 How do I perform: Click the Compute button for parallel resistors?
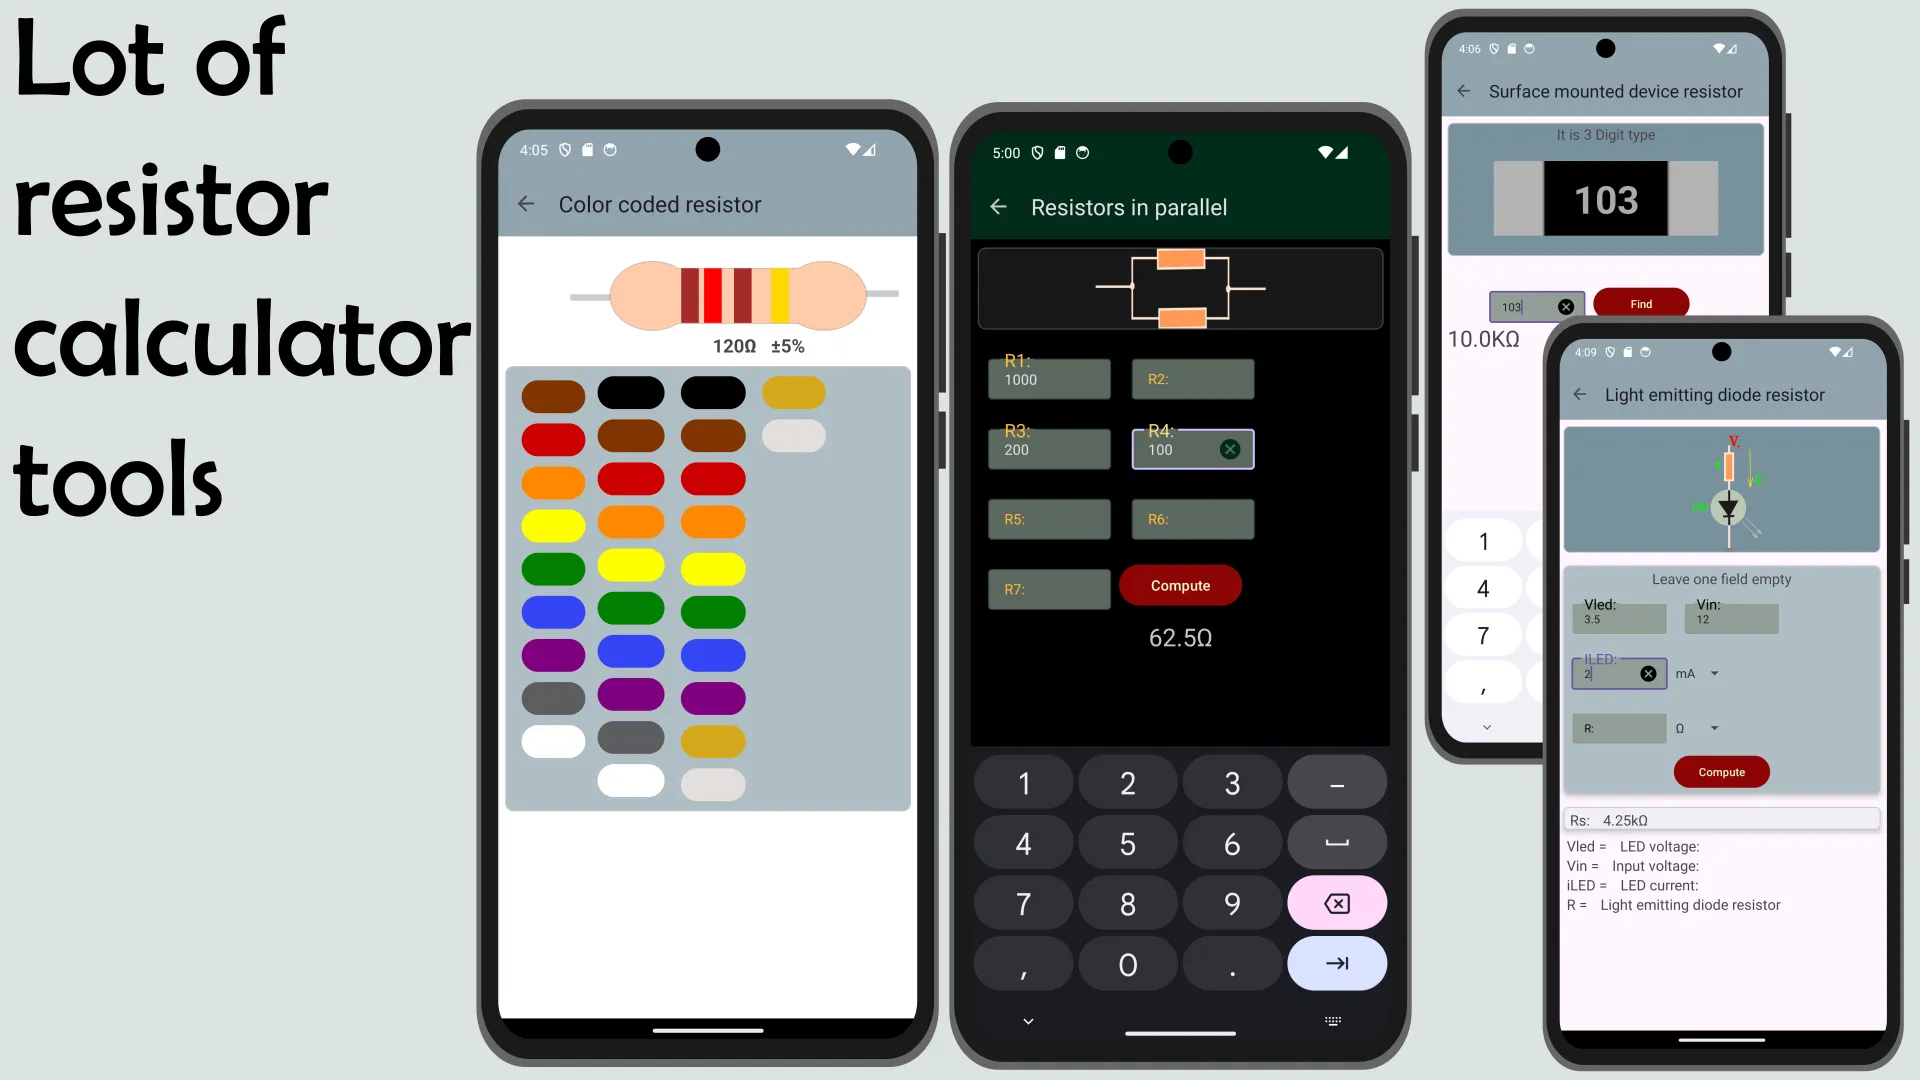coord(1180,585)
